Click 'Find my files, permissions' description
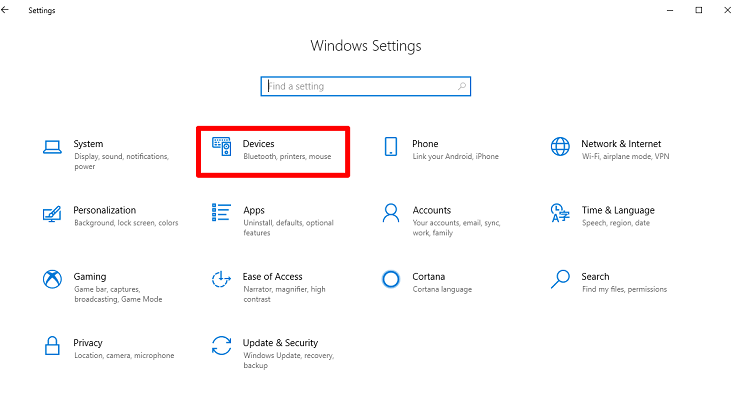The height and width of the screenshot is (396, 739). pyautogui.click(x=624, y=289)
